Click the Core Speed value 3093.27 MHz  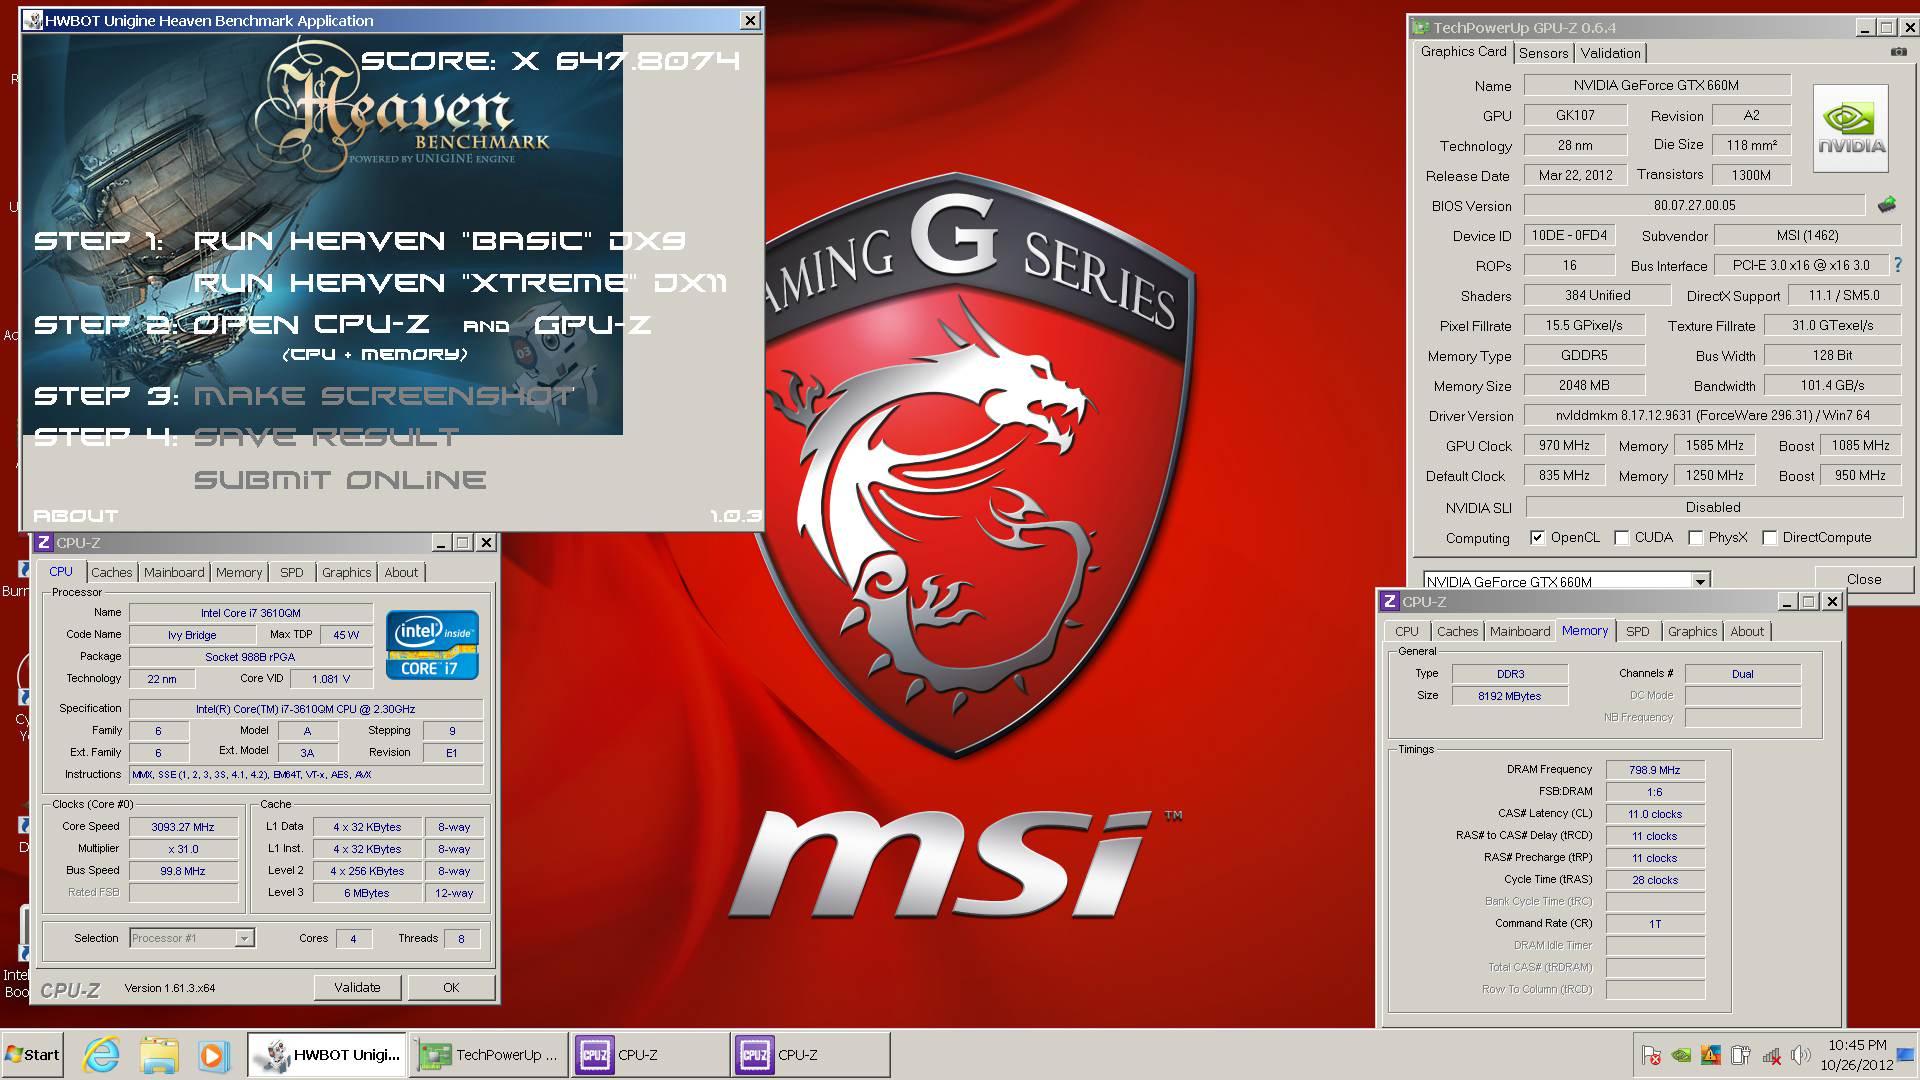pos(183,827)
